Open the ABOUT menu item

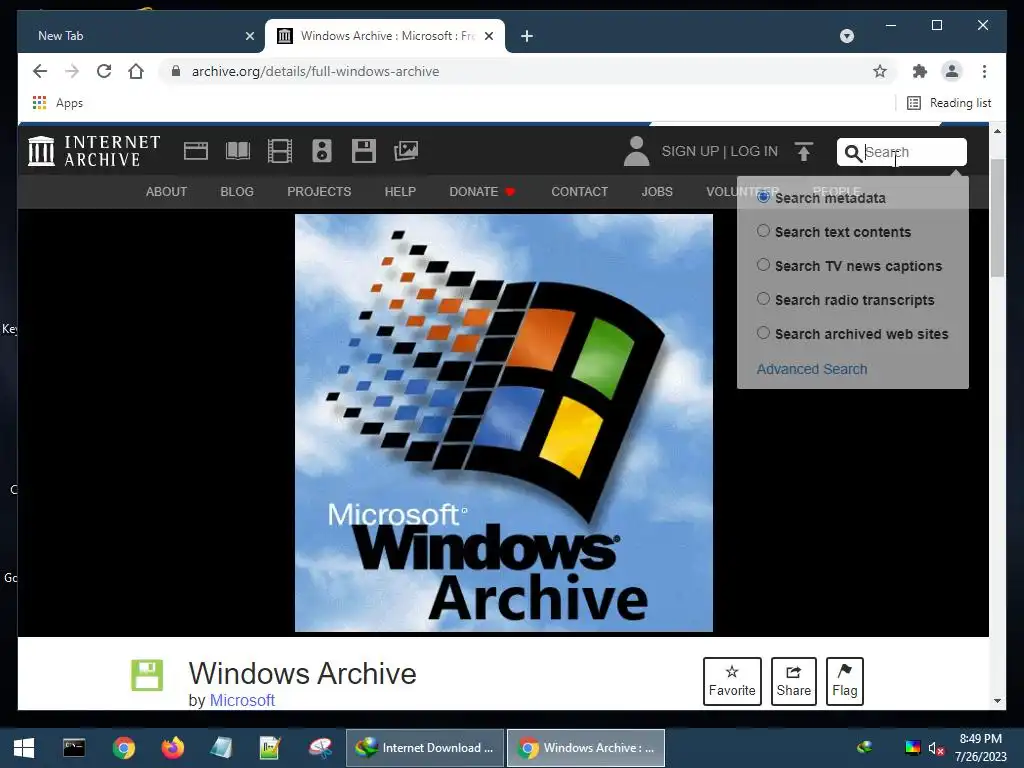(167, 191)
